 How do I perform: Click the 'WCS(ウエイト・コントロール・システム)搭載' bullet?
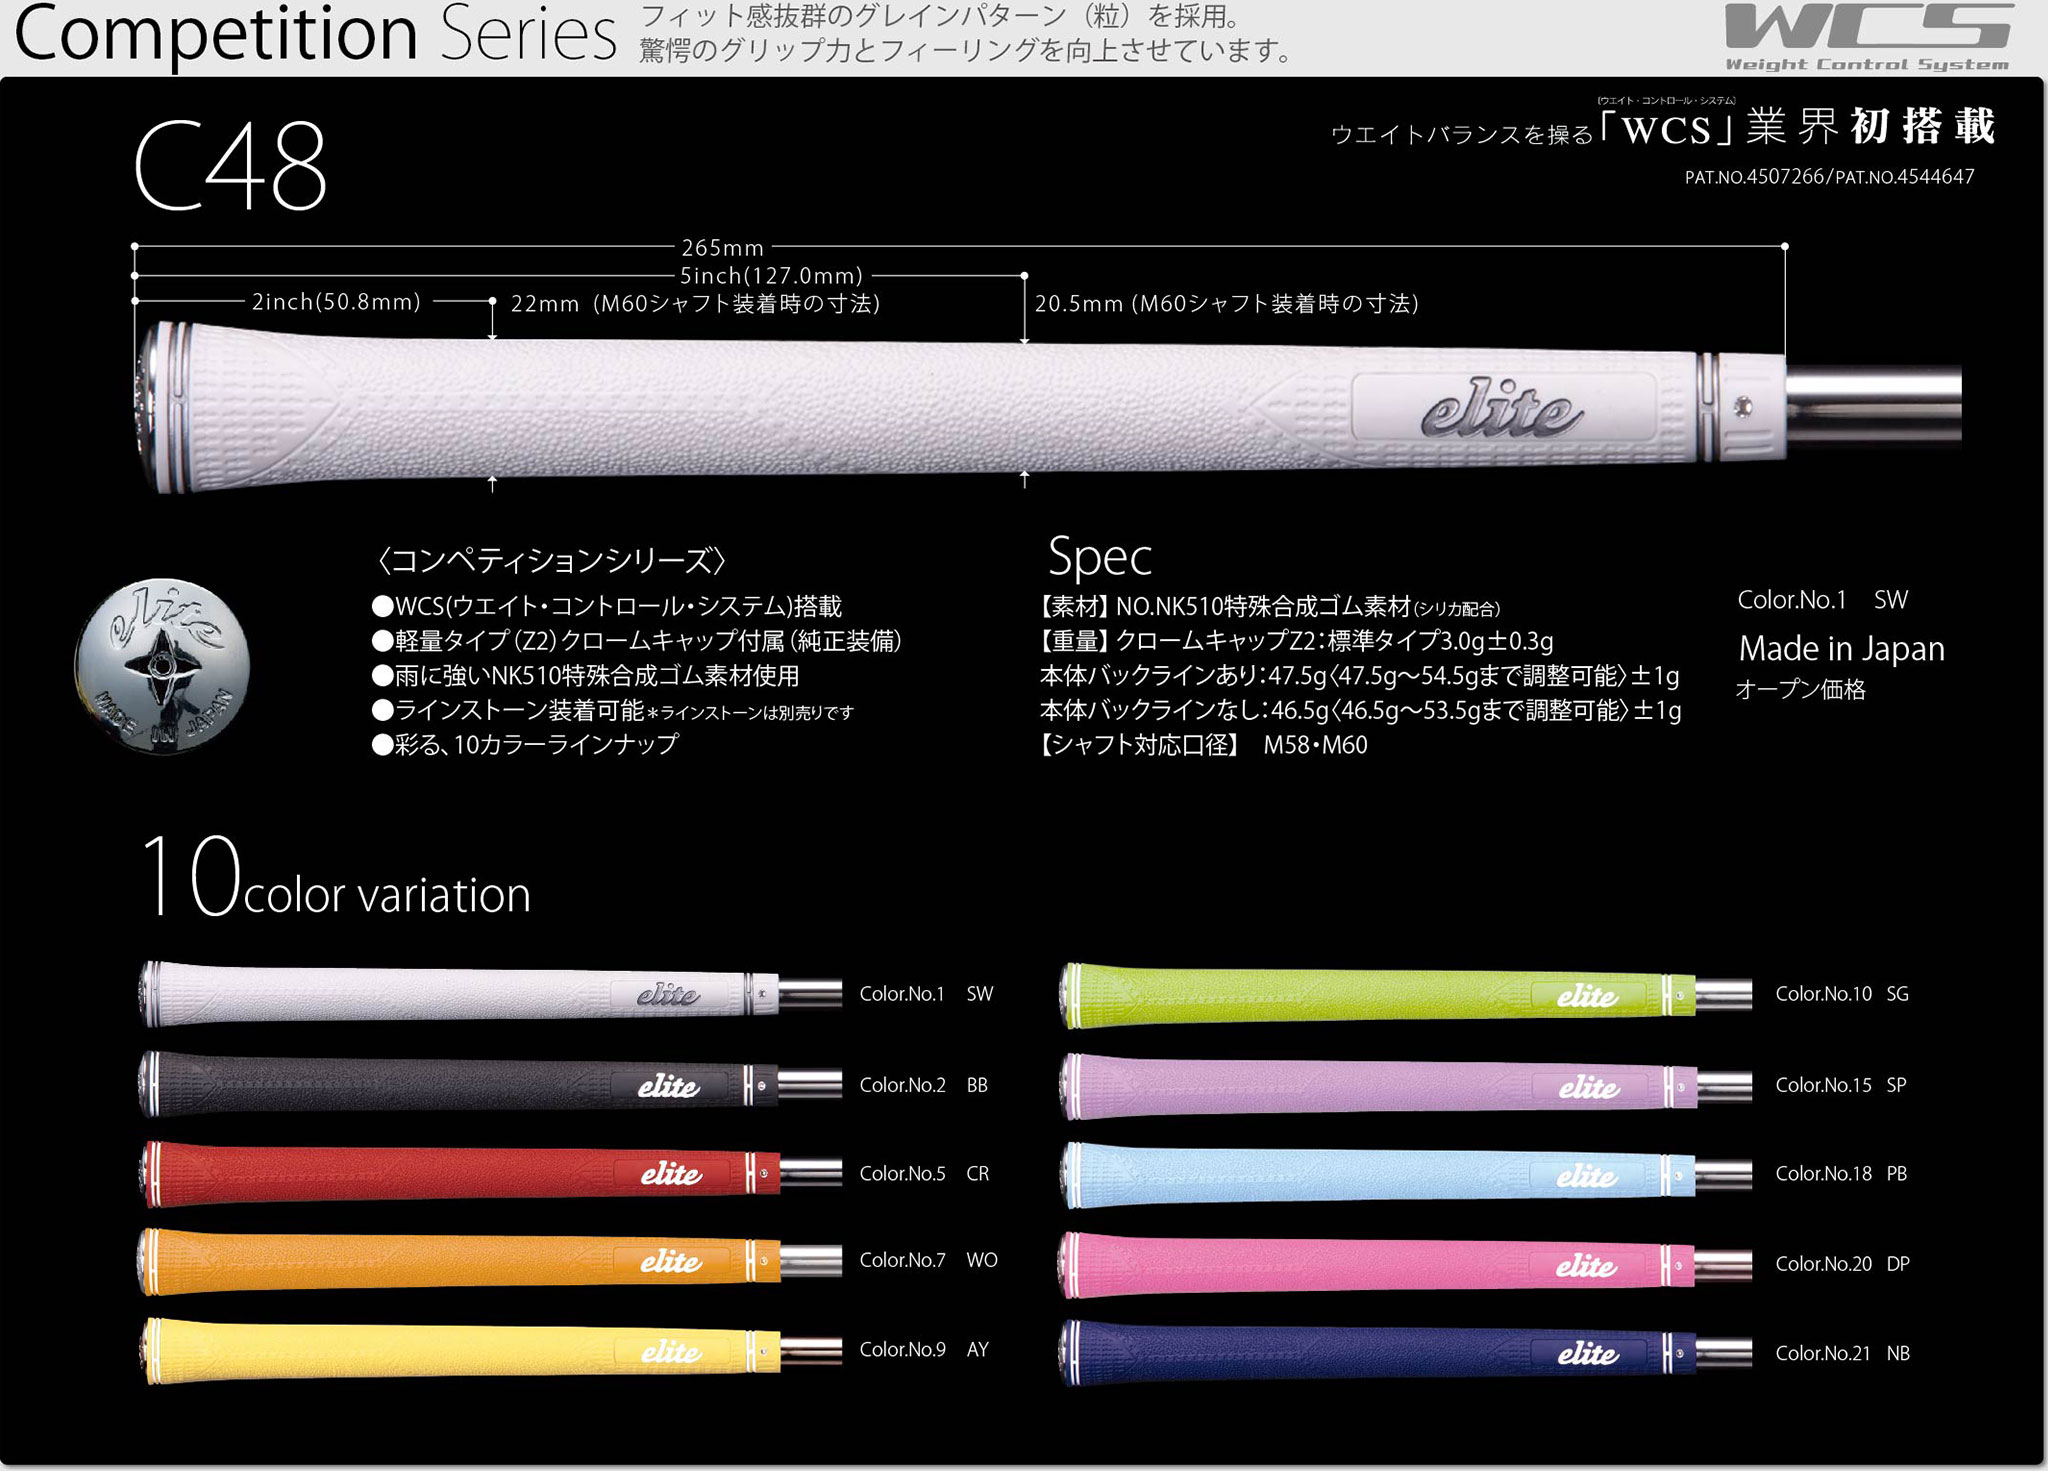[x=607, y=606]
